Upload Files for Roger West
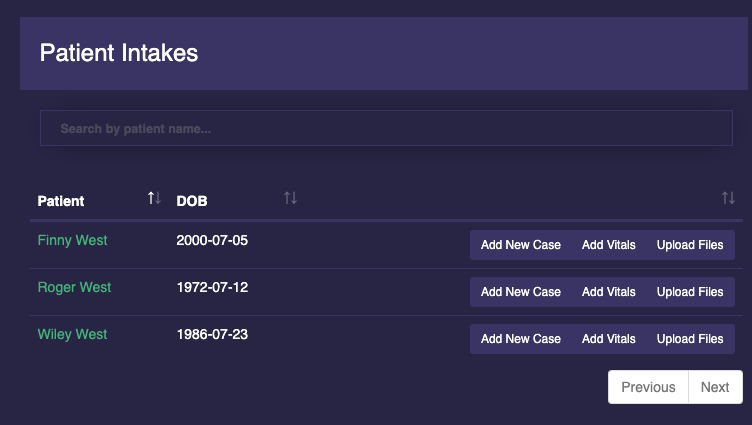This screenshot has height=425, width=752. pyautogui.click(x=690, y=292)
